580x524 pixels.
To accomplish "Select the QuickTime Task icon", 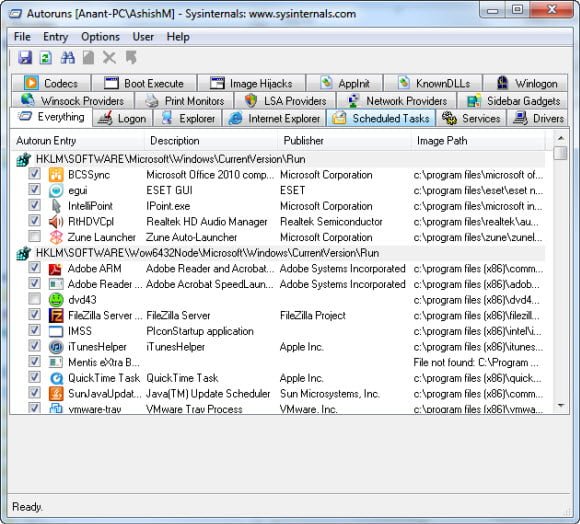I will [x=56, y=378].
